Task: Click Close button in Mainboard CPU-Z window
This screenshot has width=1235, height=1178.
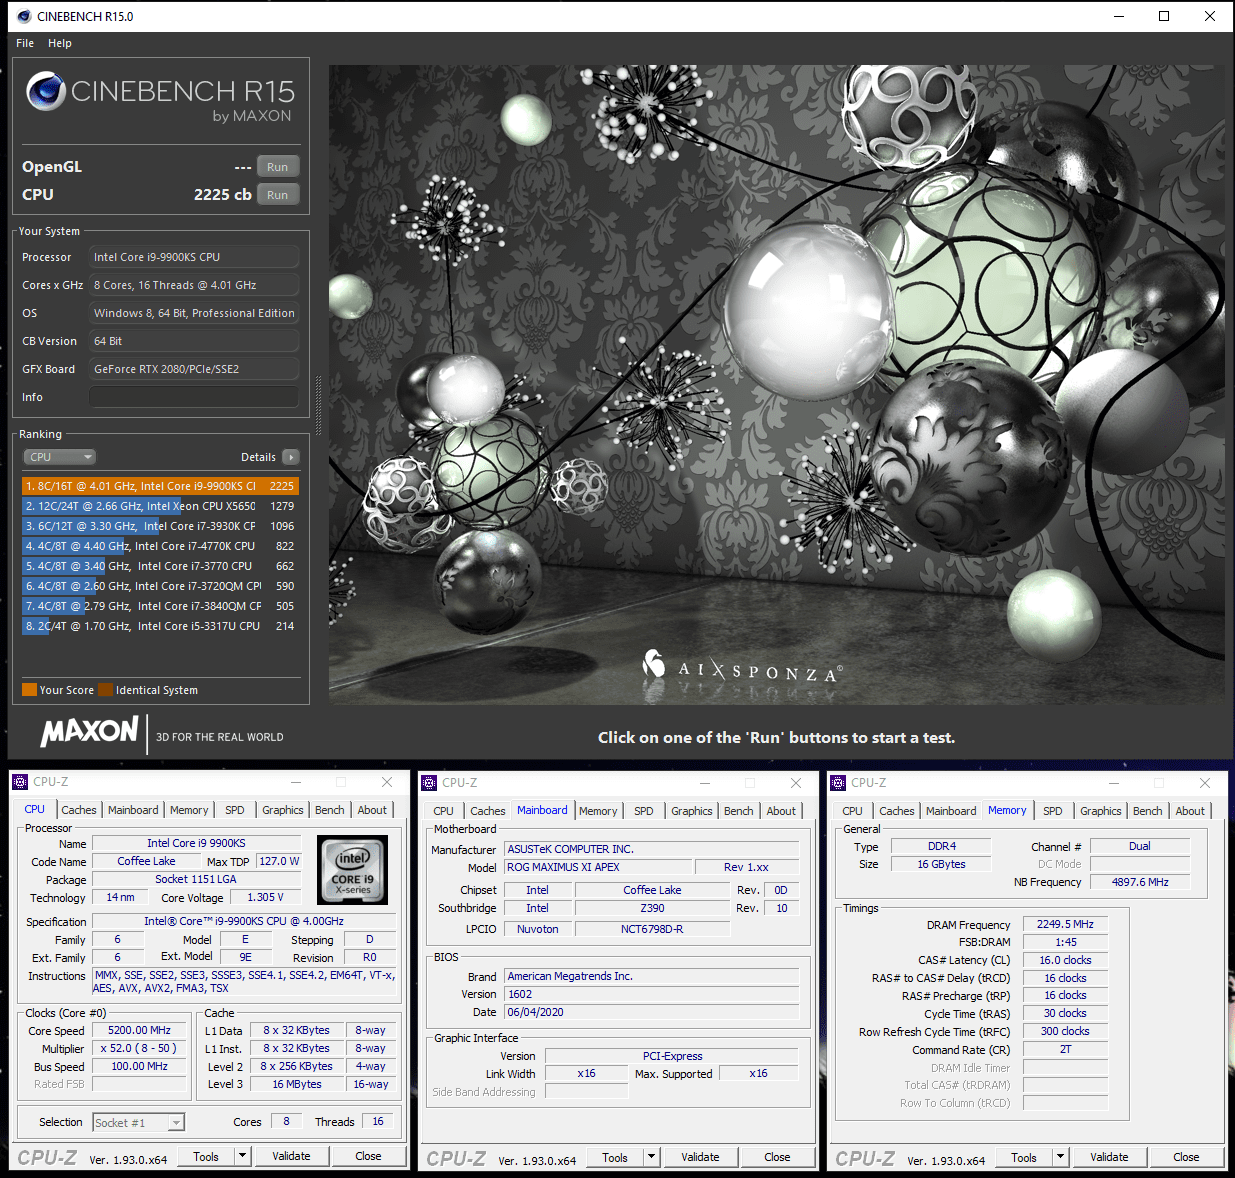Action: pyautogui.click(x=777, y=1157)
